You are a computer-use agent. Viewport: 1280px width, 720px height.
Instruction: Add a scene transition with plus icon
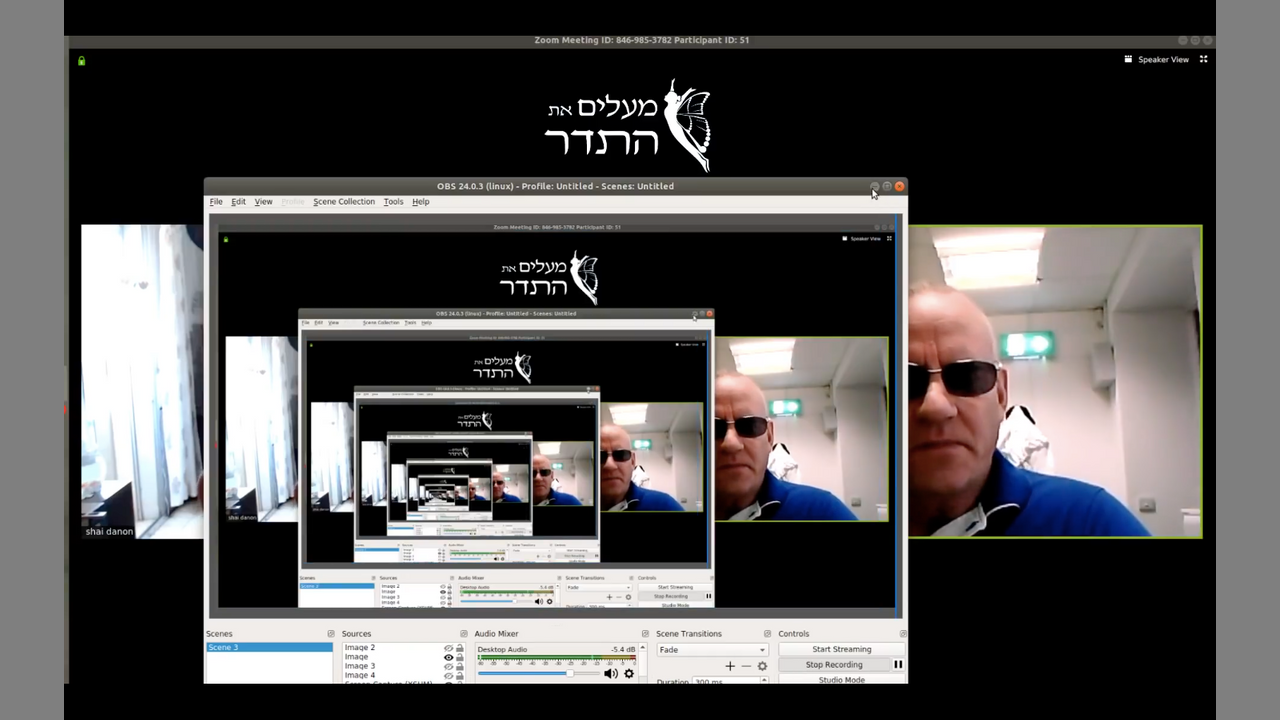pos(730,666)
